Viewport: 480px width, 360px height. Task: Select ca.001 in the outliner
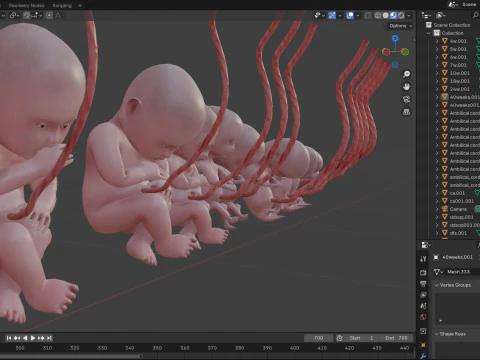pos(457,193)
